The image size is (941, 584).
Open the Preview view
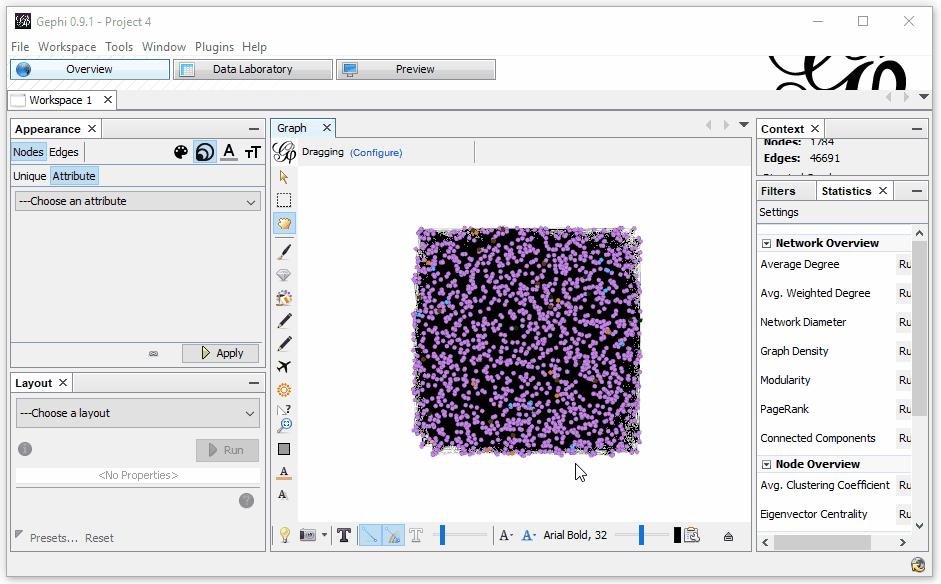(x=415, y=70)
